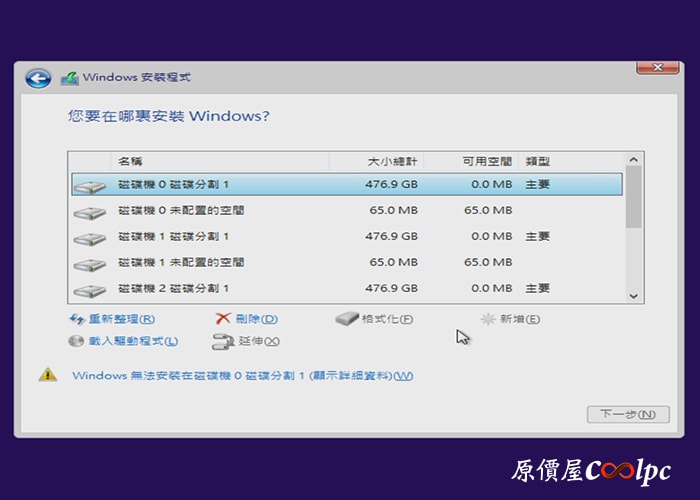Click the Windows setup icon in title bar
Screen dimensions: 700x500
(70, 78)
